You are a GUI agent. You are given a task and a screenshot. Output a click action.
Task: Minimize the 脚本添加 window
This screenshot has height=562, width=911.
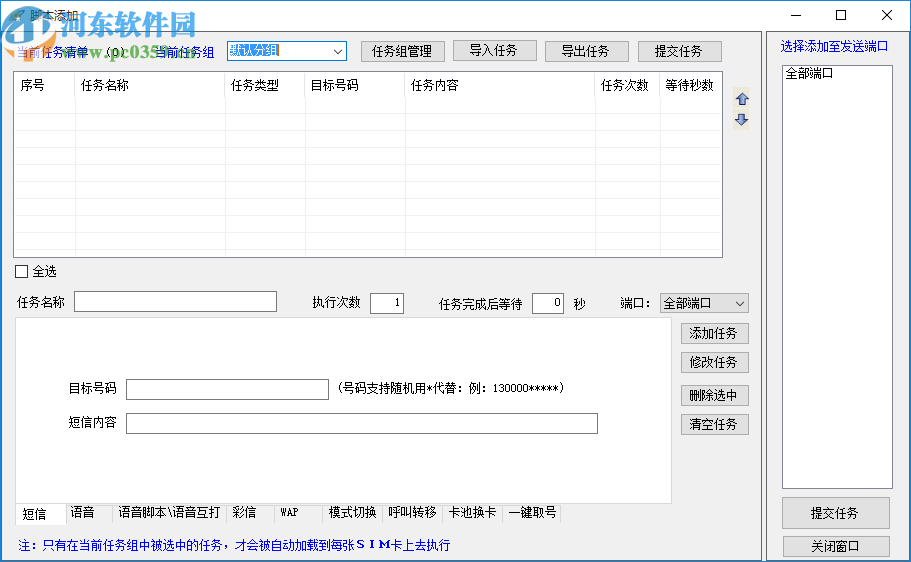796,15
